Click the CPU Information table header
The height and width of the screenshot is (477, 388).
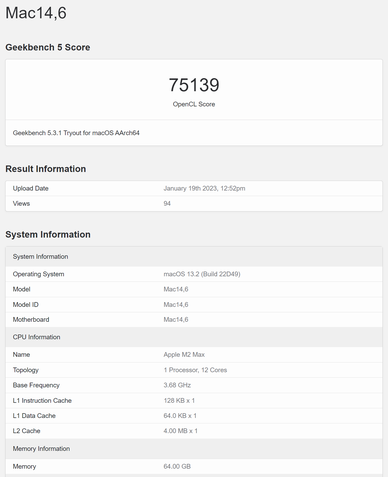194,337
